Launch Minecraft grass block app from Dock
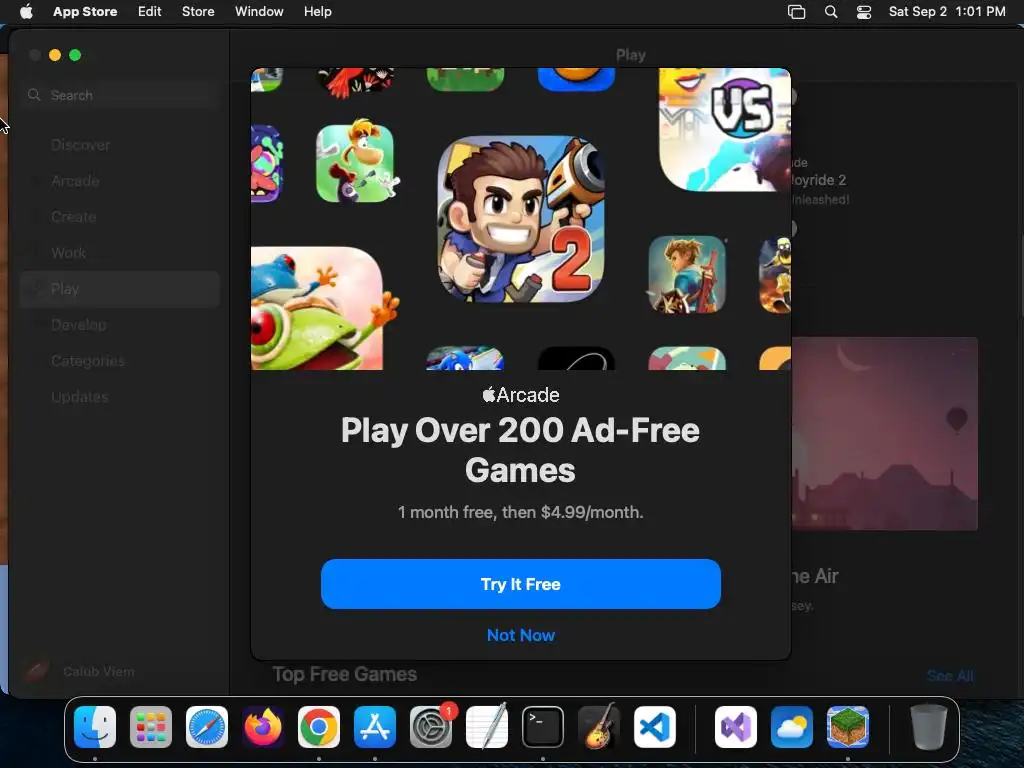 [x=848, y=727]
